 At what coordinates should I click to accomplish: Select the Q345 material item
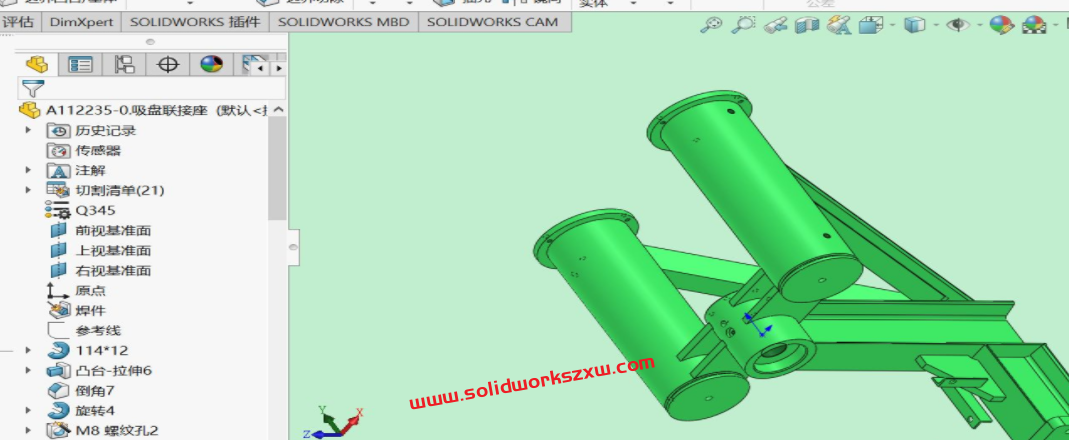[95, 211]
